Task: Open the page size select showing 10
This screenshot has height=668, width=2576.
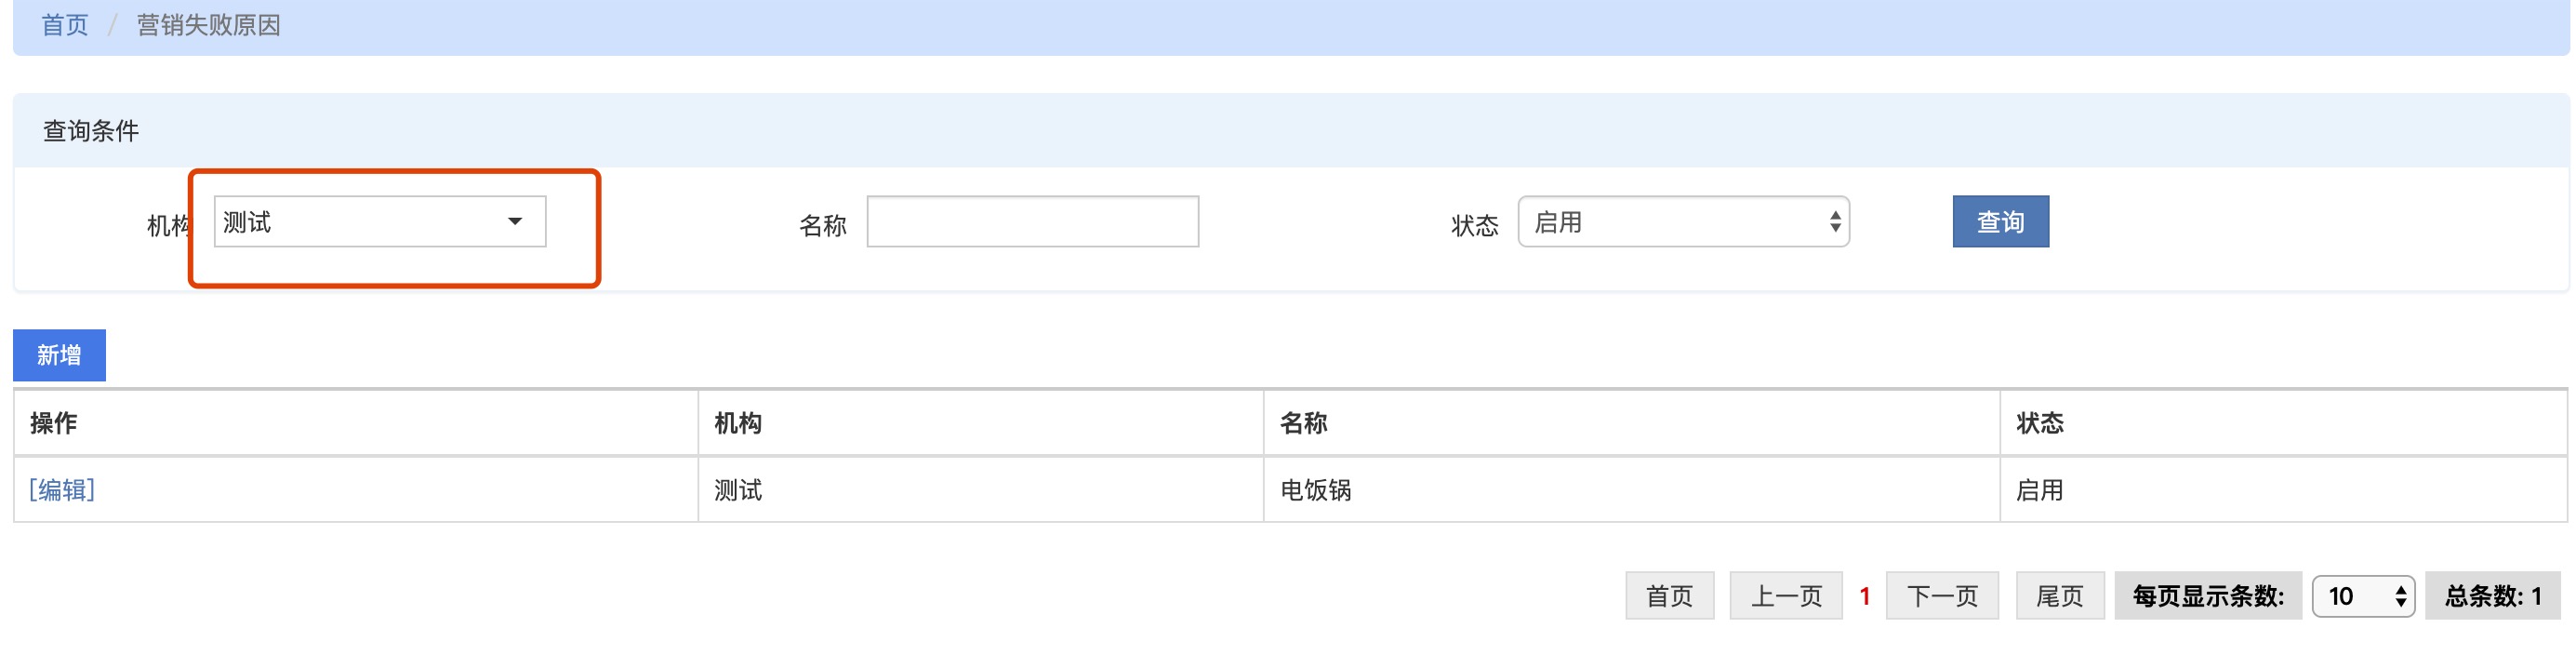Action: click(x=2363, y=596)
